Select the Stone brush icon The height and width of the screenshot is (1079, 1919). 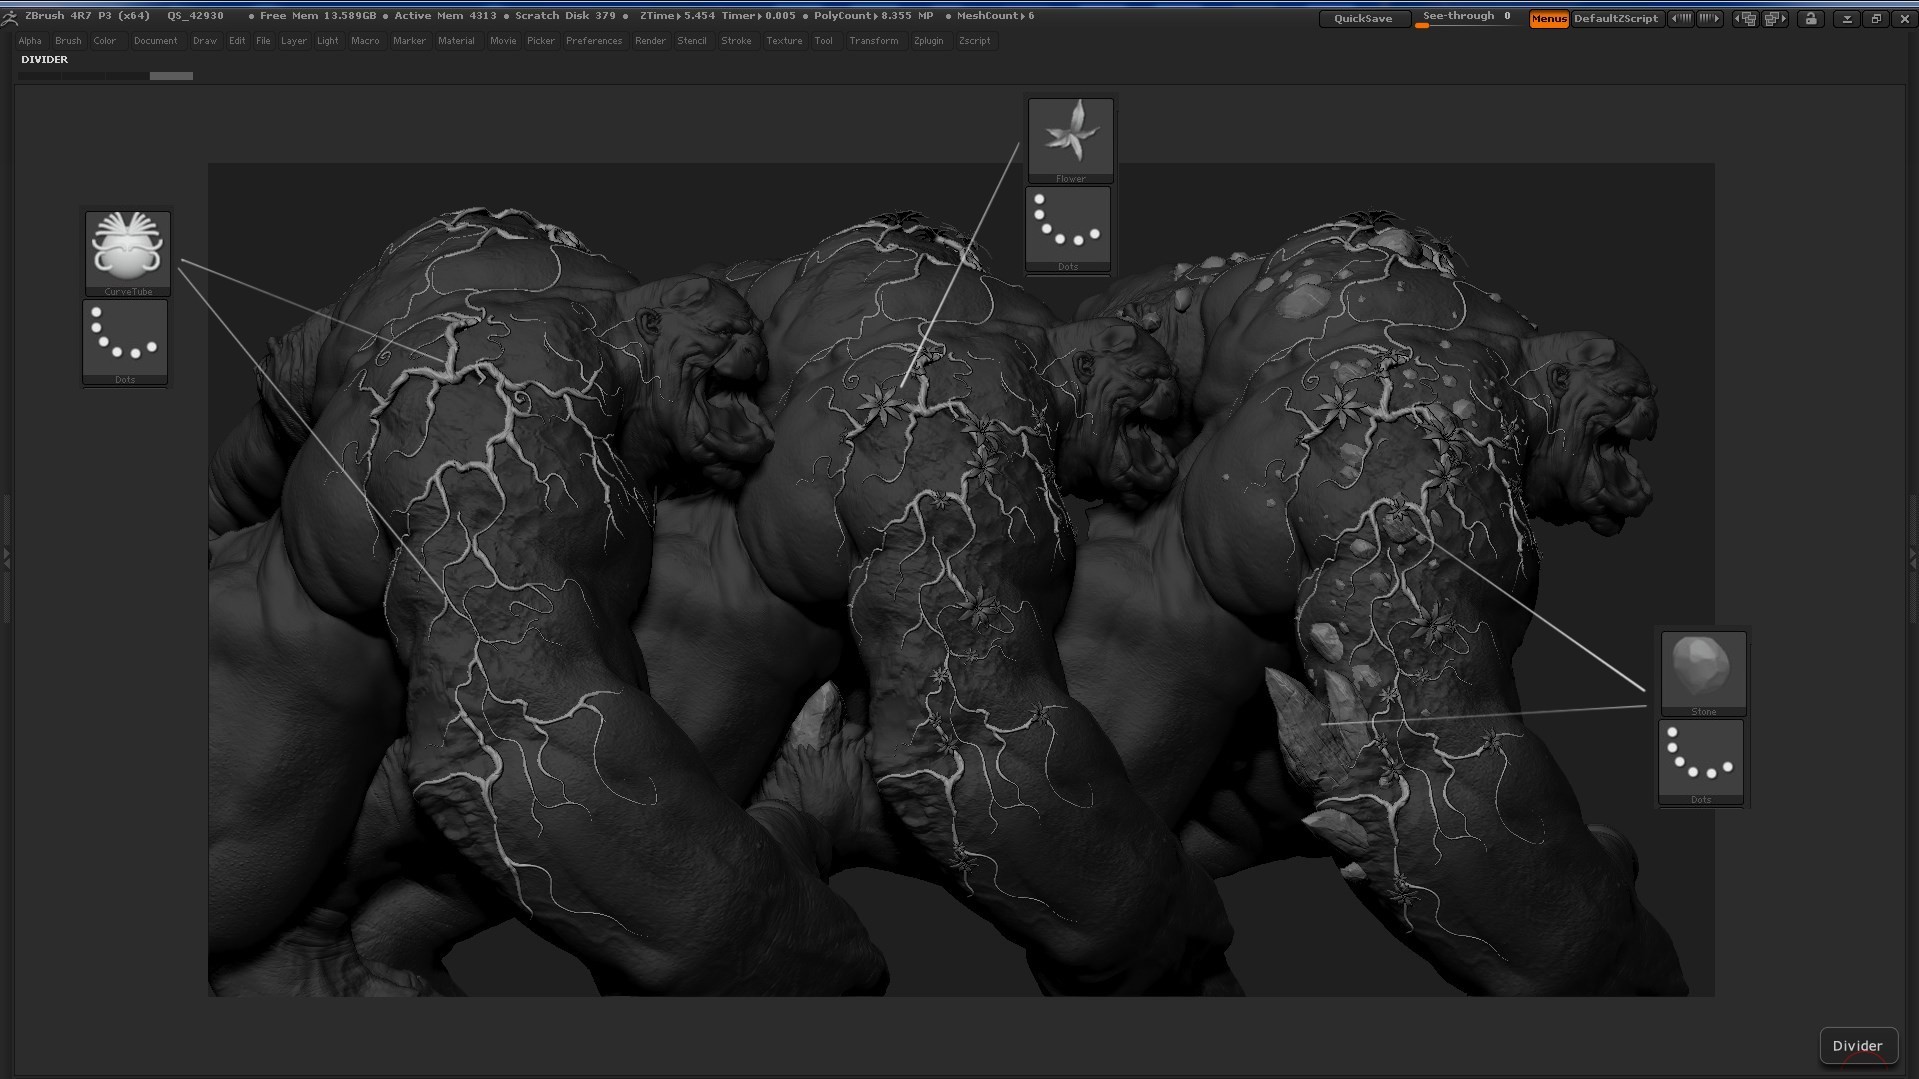tap(1703, 673)
